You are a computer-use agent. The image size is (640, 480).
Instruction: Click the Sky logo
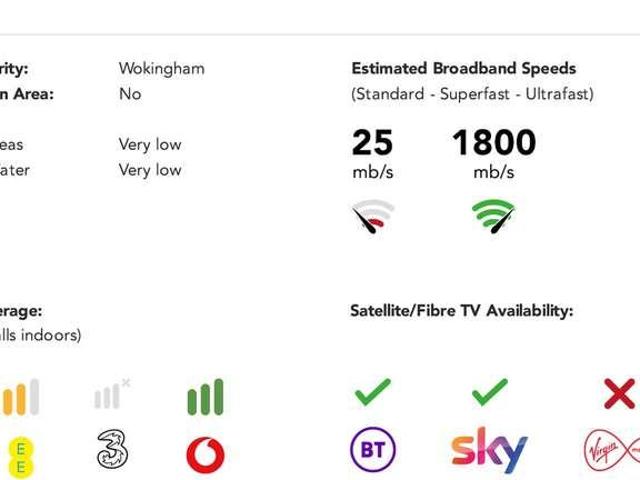click(x=489, y=449)
